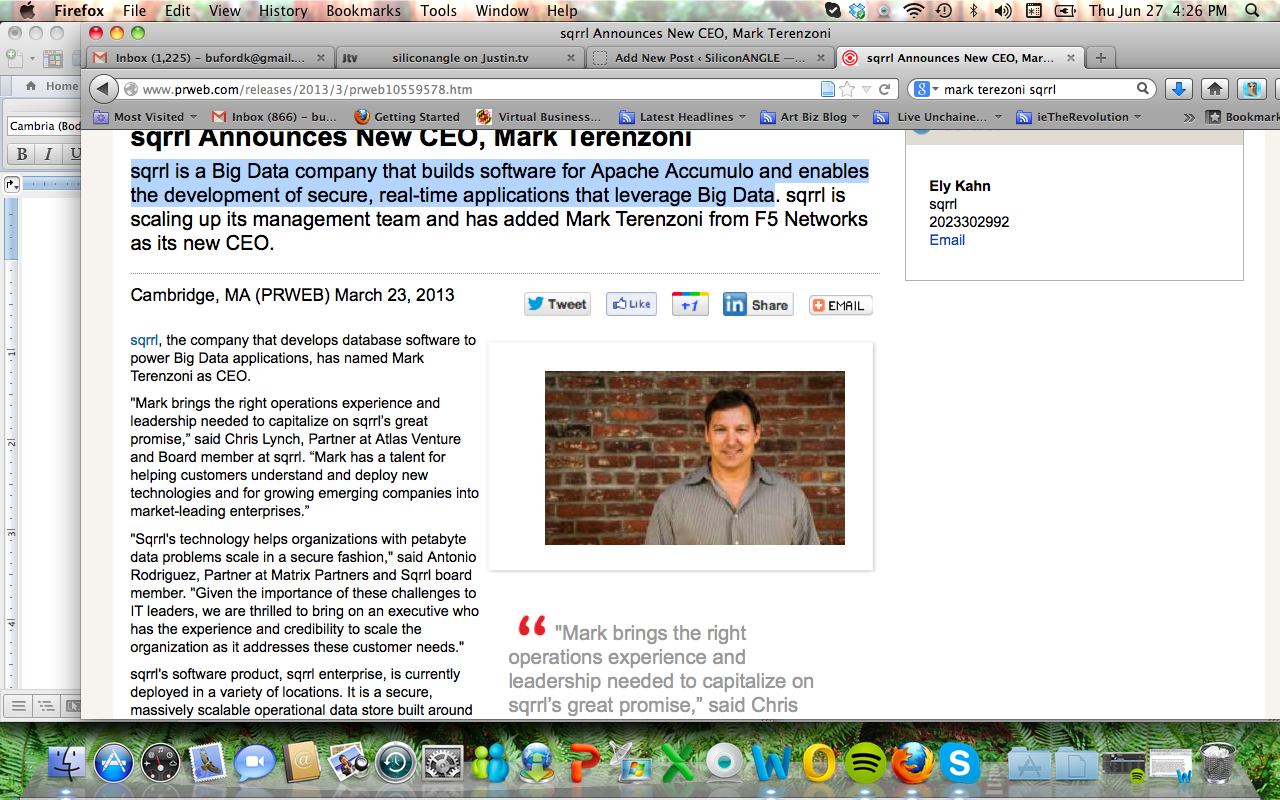Viewport: 1280px width, 800px height.
Task: Open Address Book in the Dock
Action: 302,763
